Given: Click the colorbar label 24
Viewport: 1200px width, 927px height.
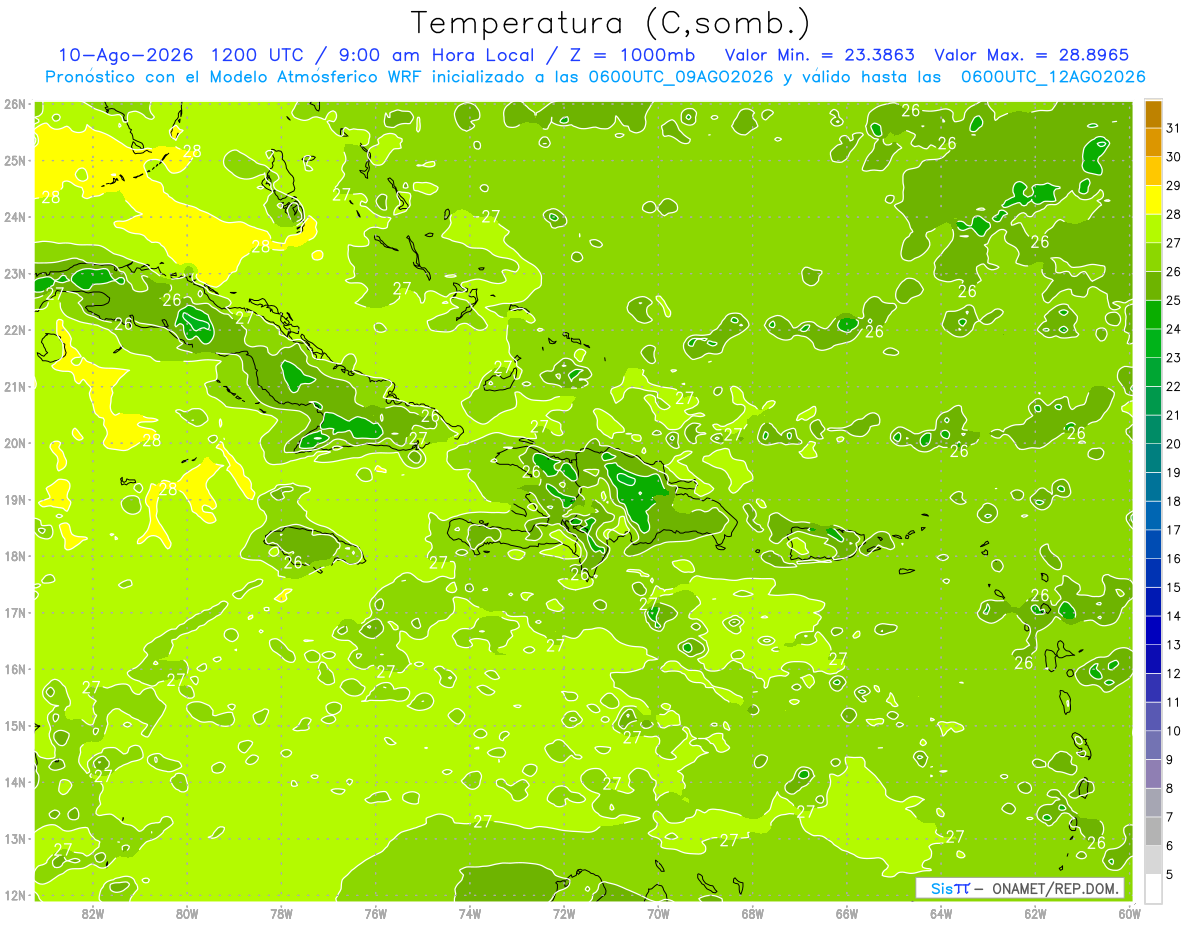Looking at the screenshot, I should coord(1174,329).
